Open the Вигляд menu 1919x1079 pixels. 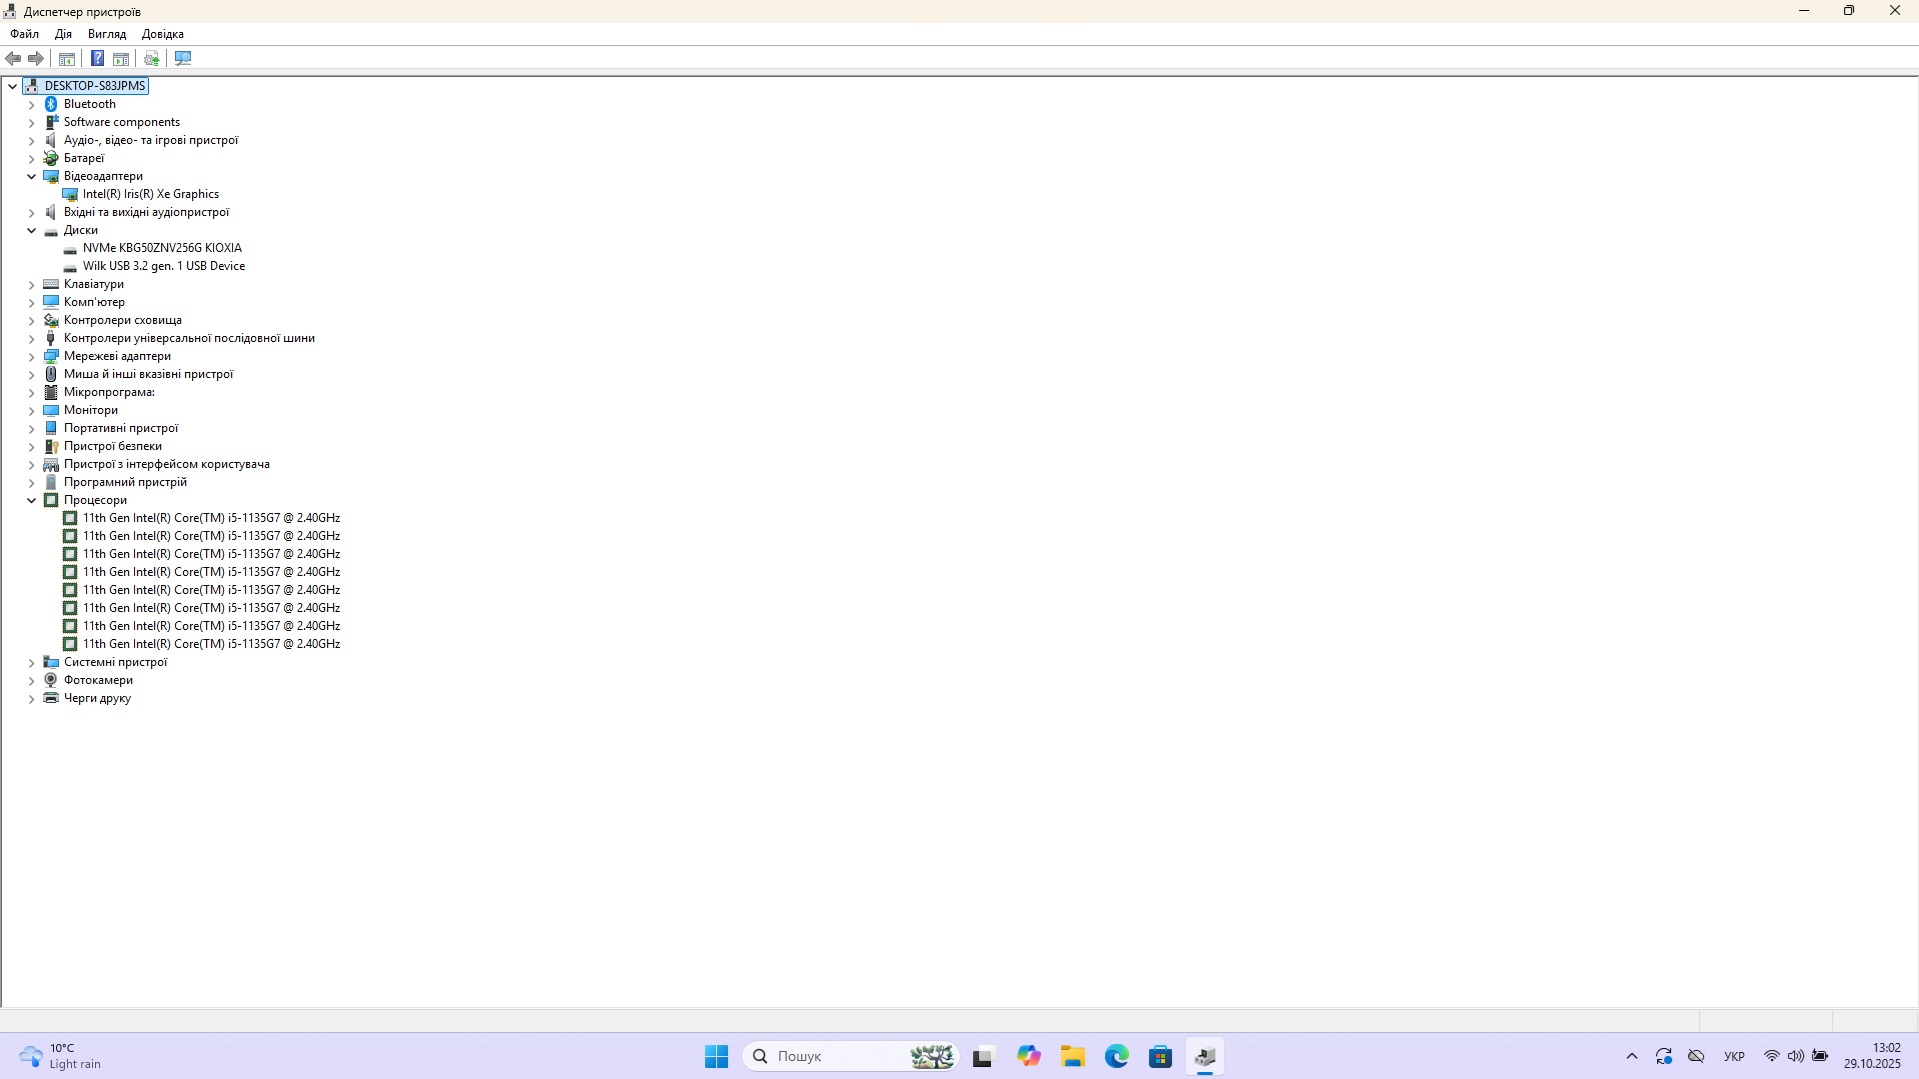tap(107, 34)
